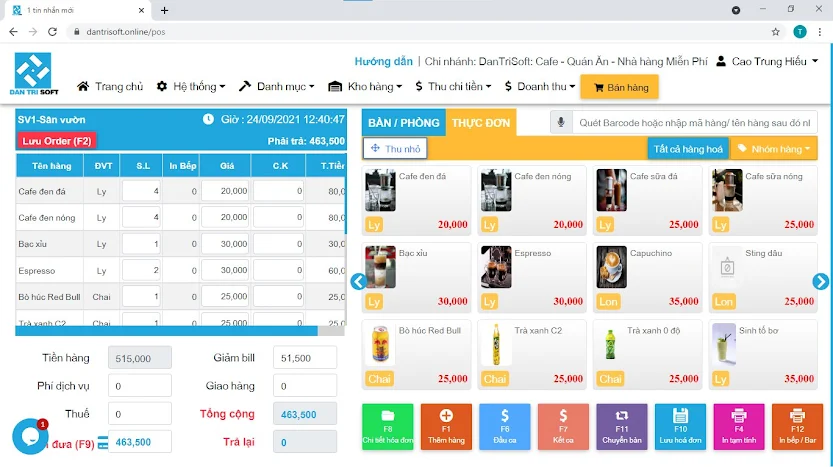Go to Trang chủ
Screen dimensions: 833x467
click(x=110, y=86)
